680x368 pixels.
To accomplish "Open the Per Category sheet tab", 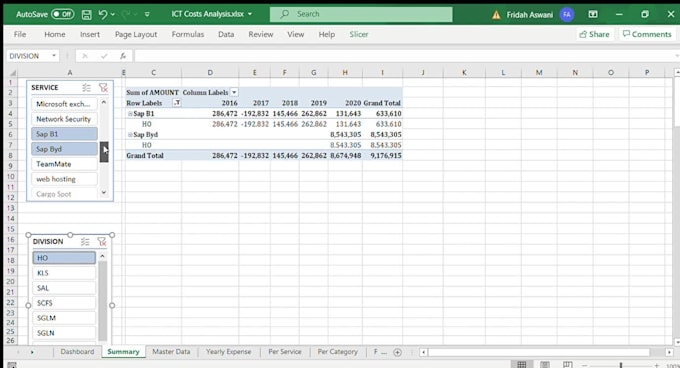I will coord(338,352).
